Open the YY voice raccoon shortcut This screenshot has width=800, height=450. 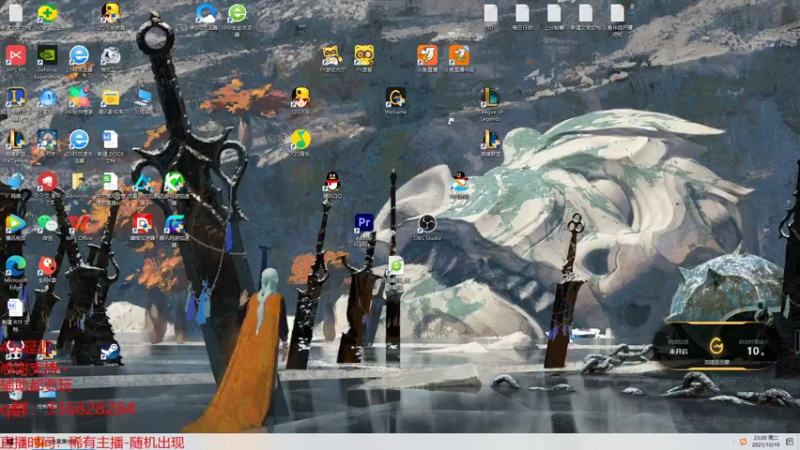364,55
